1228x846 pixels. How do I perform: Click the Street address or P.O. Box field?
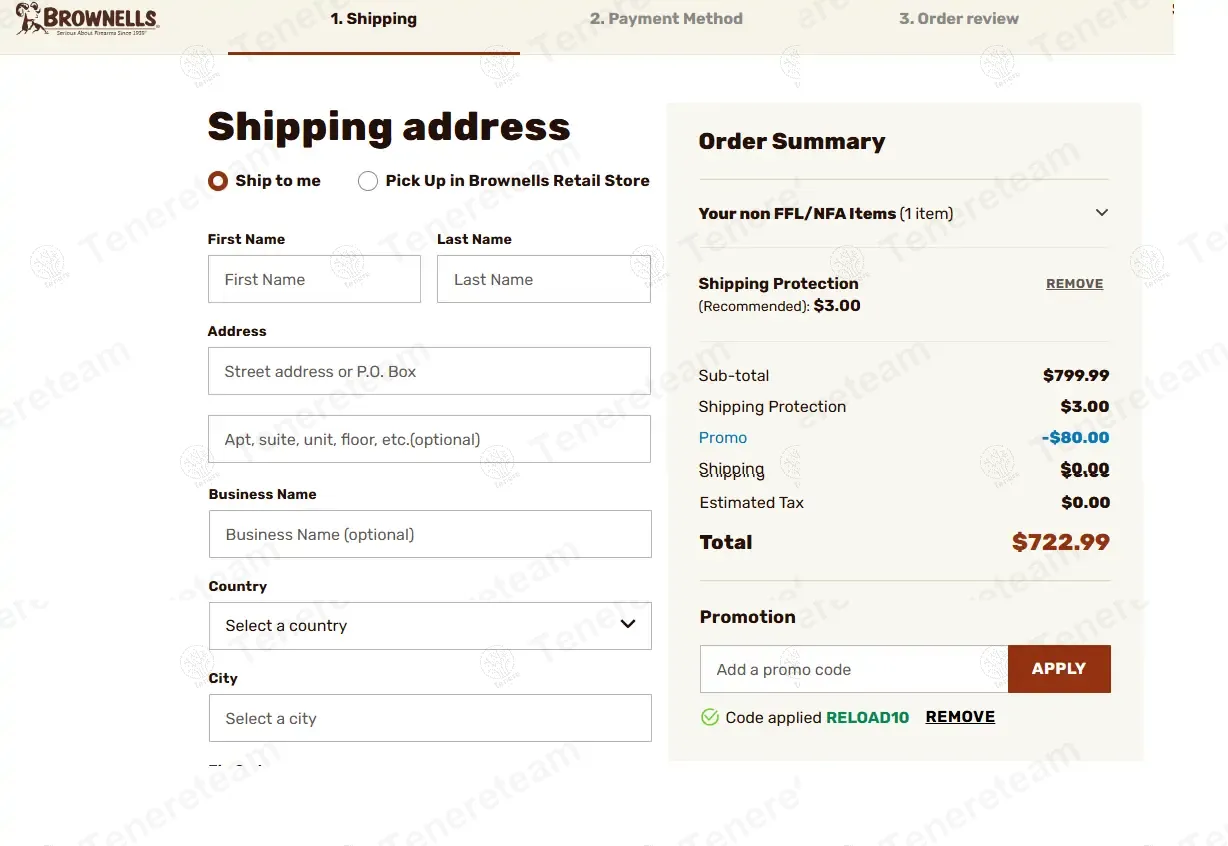(429, 371)
